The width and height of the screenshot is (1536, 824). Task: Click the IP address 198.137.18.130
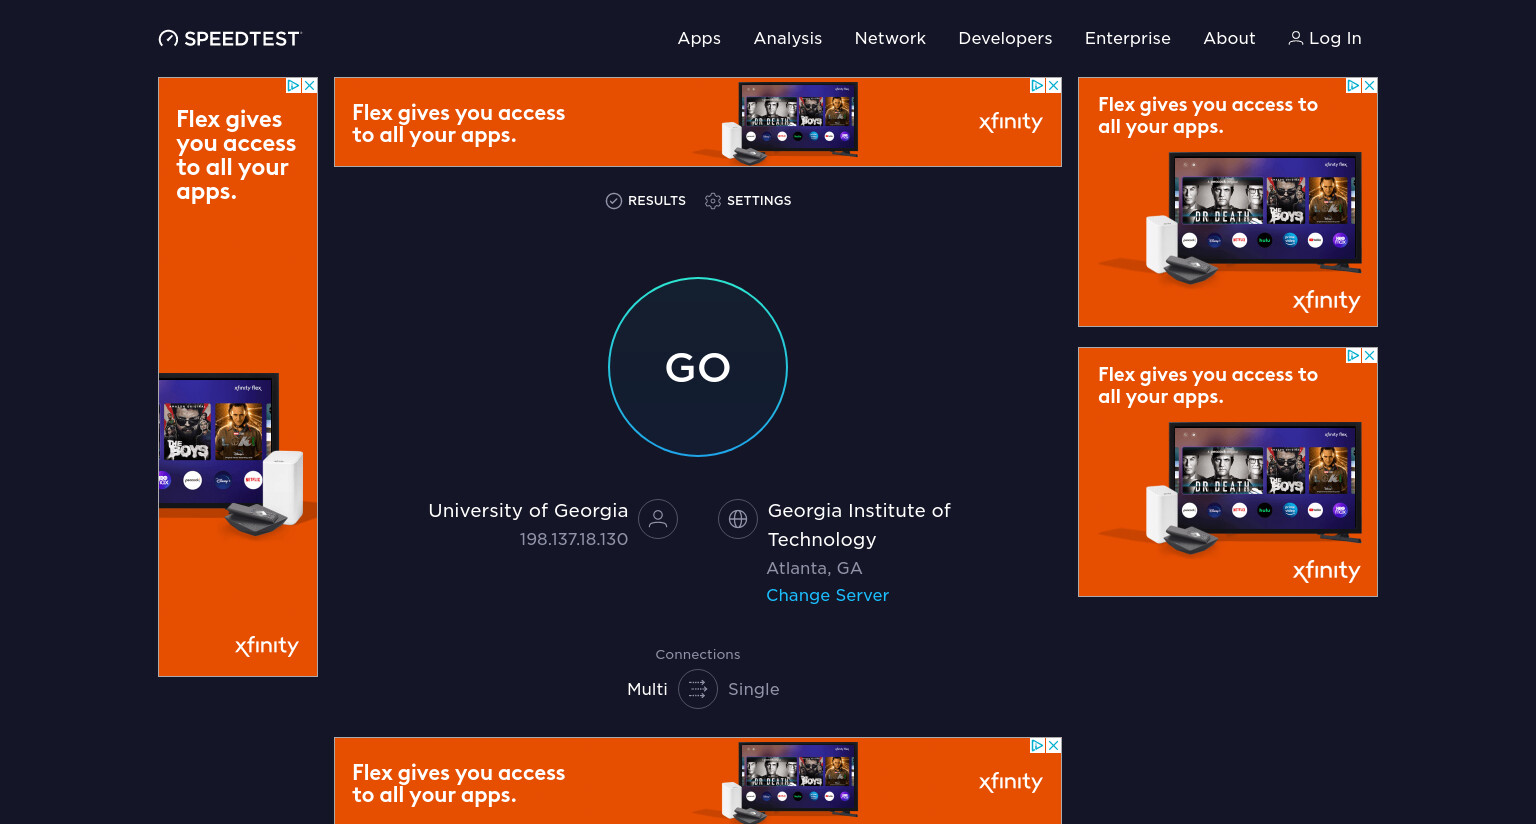[x=574, y=539]
